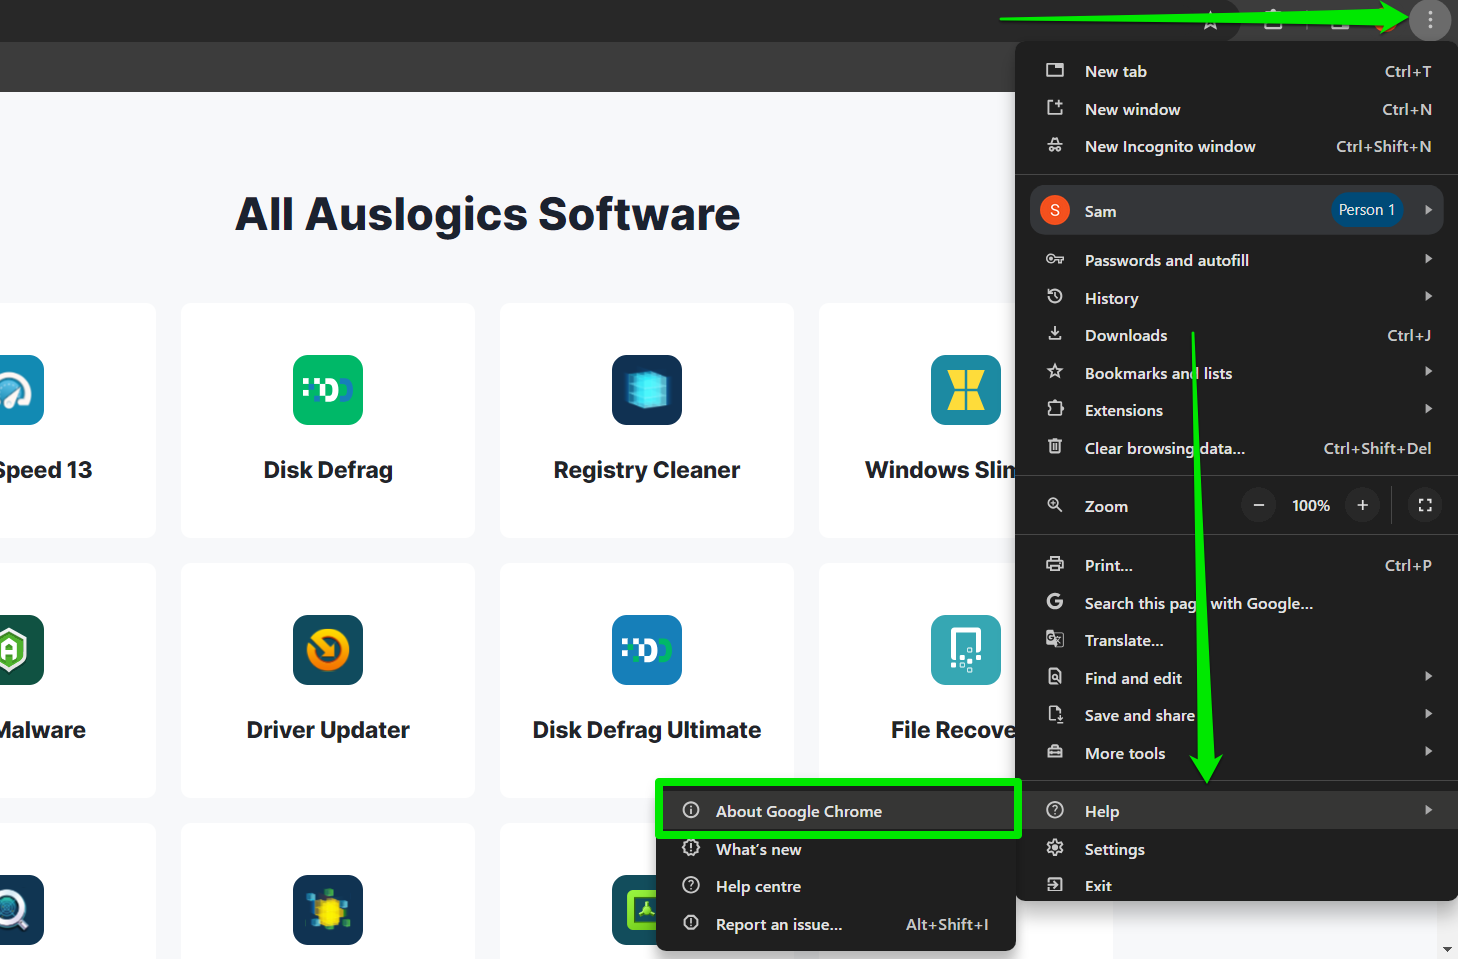Click the Registry Cleaner cube icon
Screen dimensions: 1458x959
(647, 390)
